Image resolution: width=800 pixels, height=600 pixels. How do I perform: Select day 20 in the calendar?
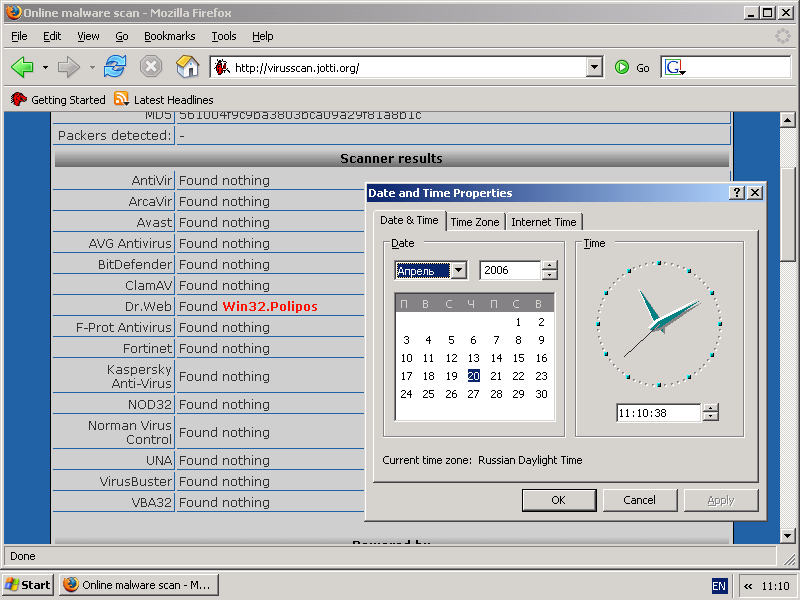pyautogui.click(x=473, y=376)
